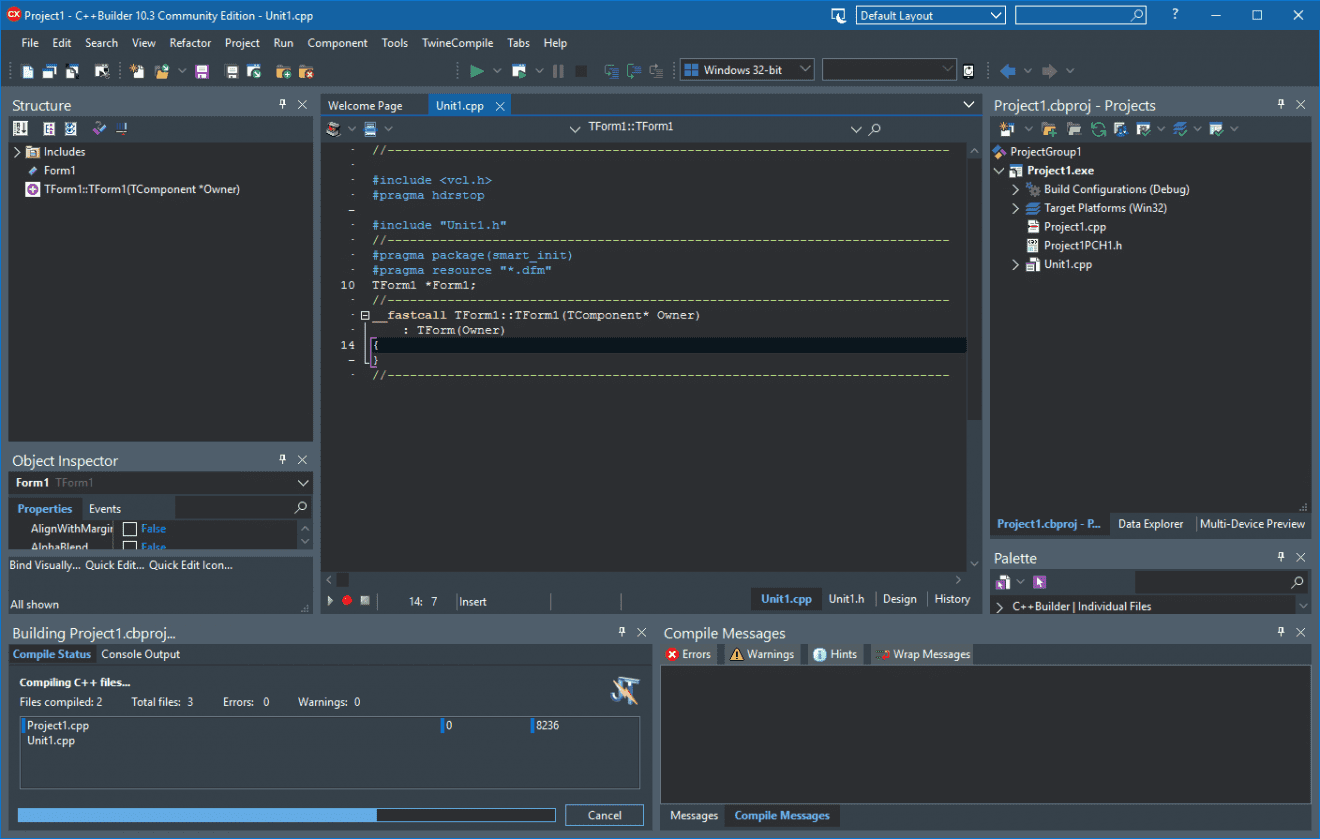Click the blue Back navigation arrow

click(1008, 71)
